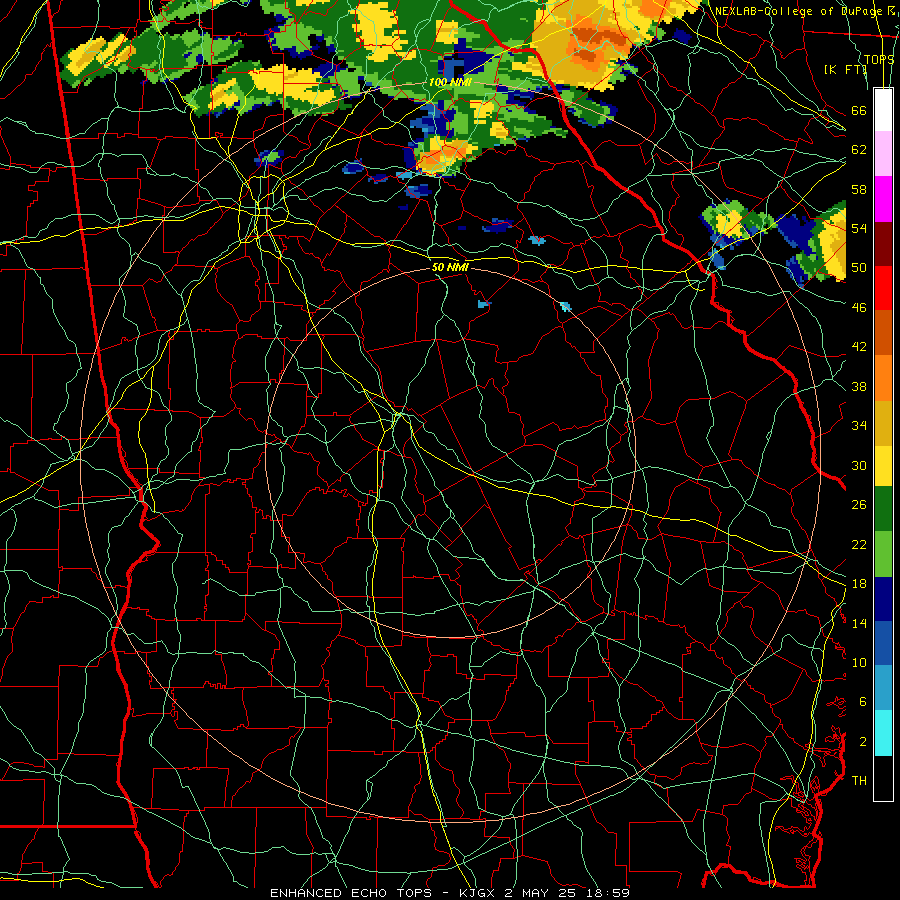900x900 pixels.
Task: Select the 34 legend label
Action: [x=859, y=425]
